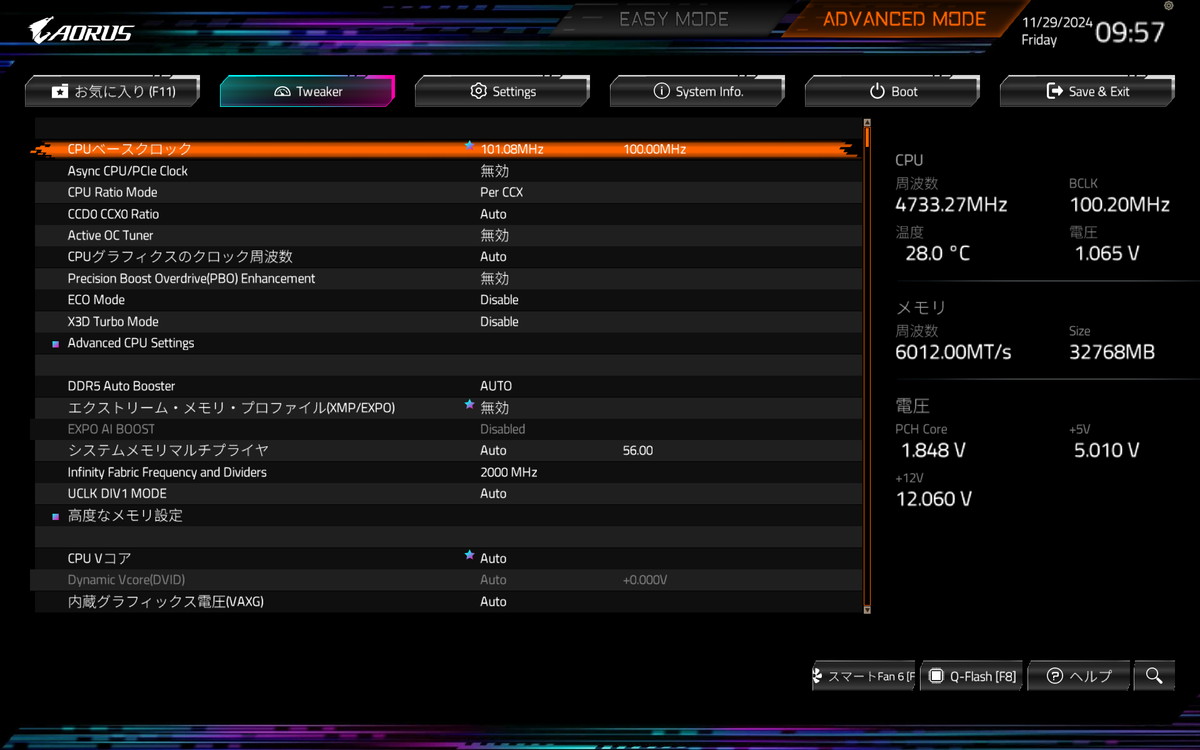Click the memory frequency 6012.00MT/s reading

coord(953,352)
